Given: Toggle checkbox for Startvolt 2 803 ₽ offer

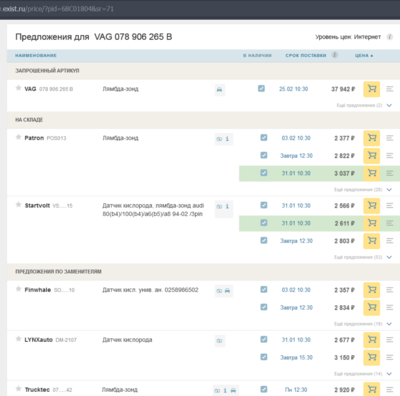Looking at the screenshot, I should point(264,240).
